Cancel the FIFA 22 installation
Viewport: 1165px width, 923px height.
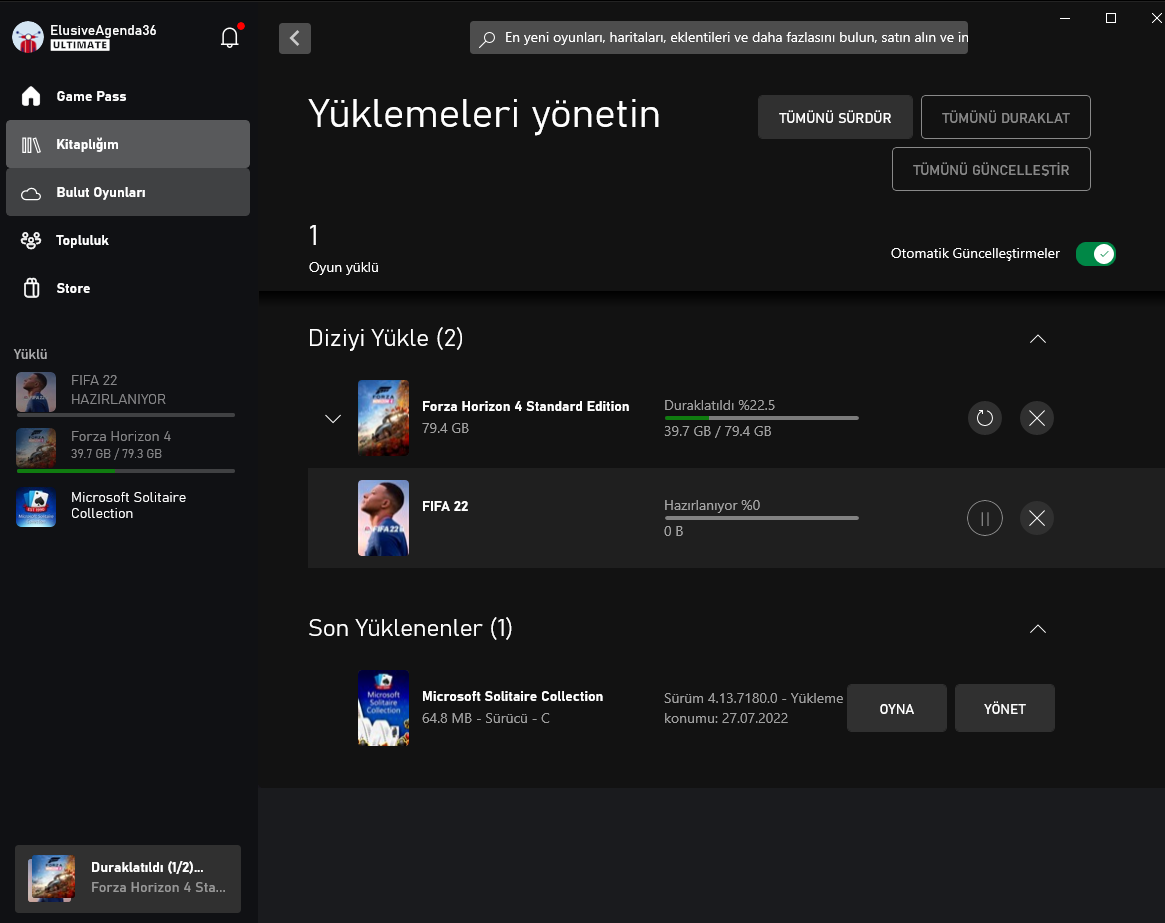pos(1036,518)
